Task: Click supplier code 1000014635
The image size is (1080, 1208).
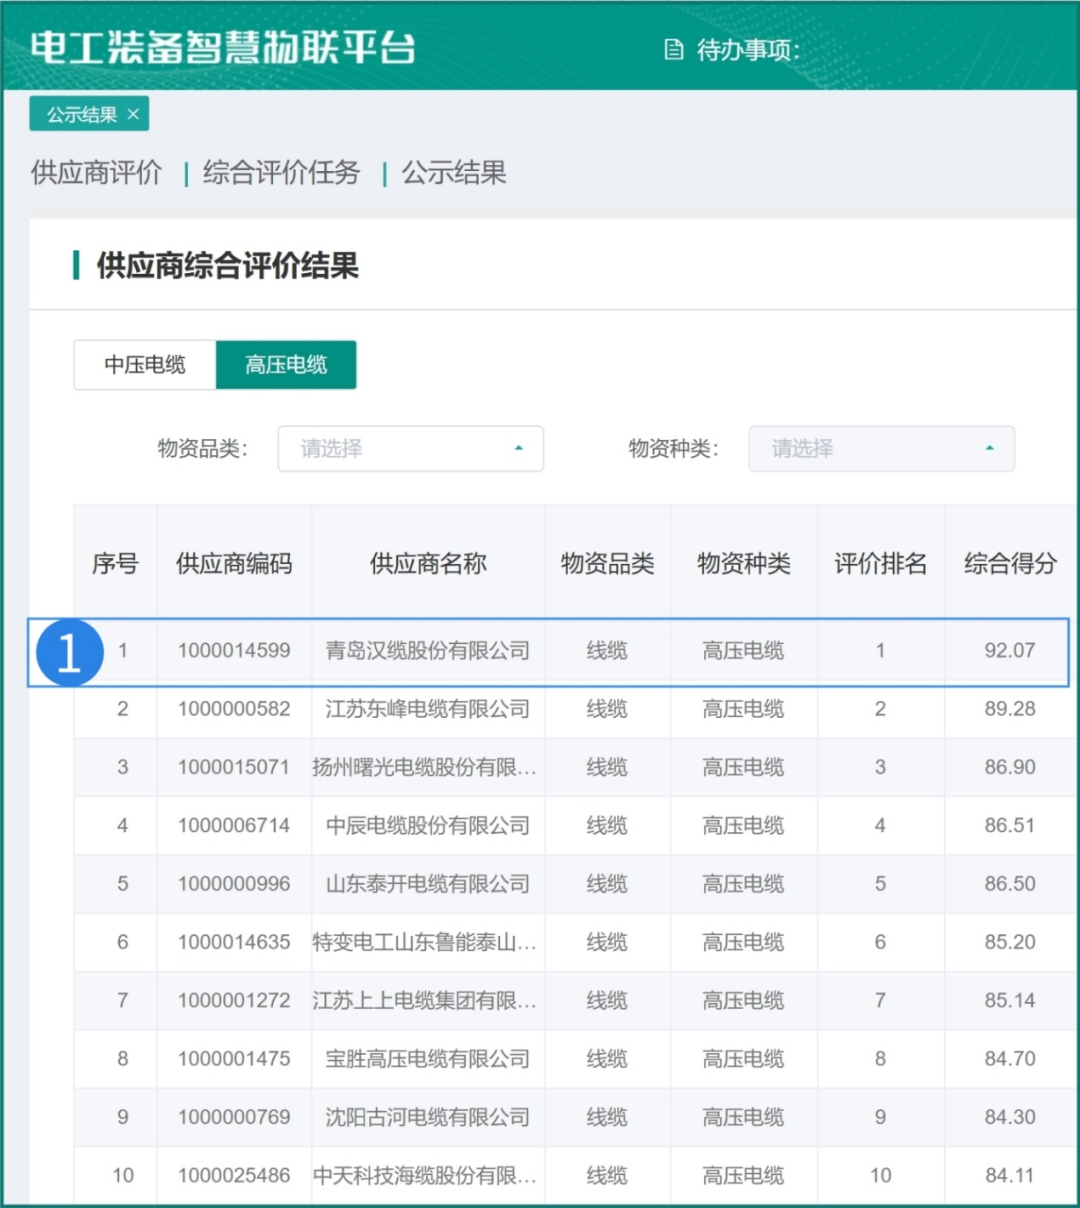Action: point(234,942)
